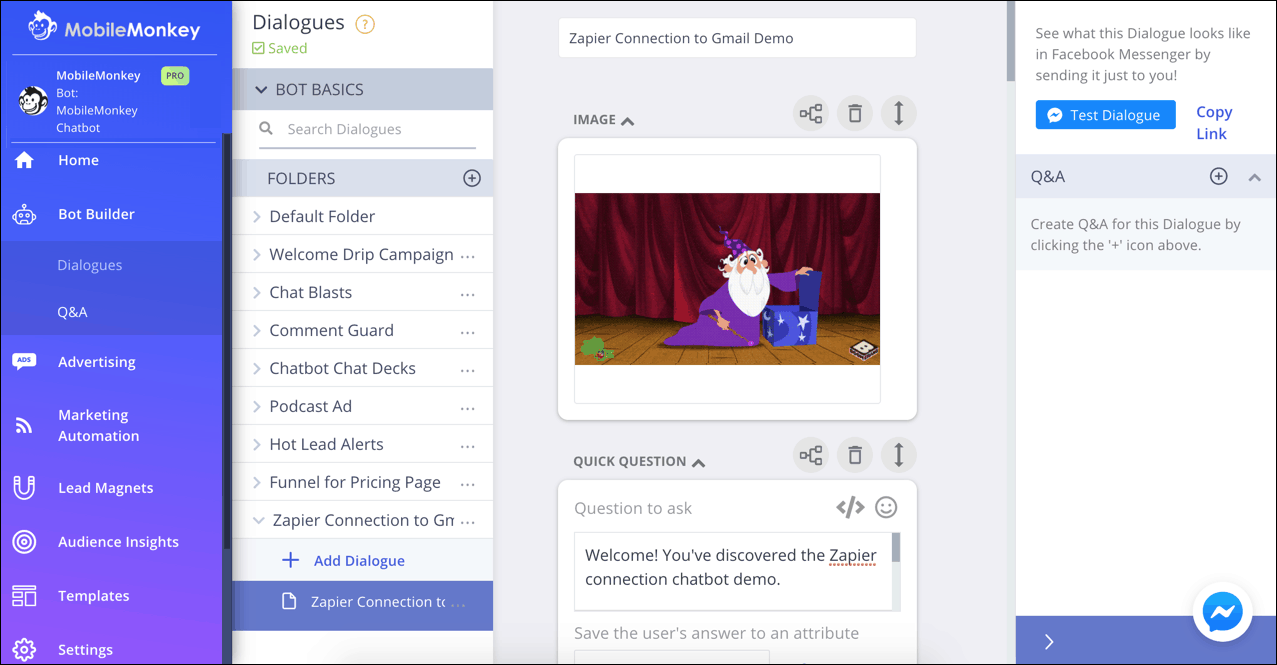
Task: Click the Marketing Automation feed icon
Action: pos(24,426)
